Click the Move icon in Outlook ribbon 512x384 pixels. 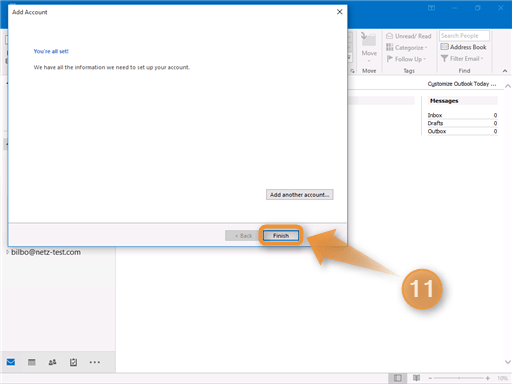click(369, 40)
